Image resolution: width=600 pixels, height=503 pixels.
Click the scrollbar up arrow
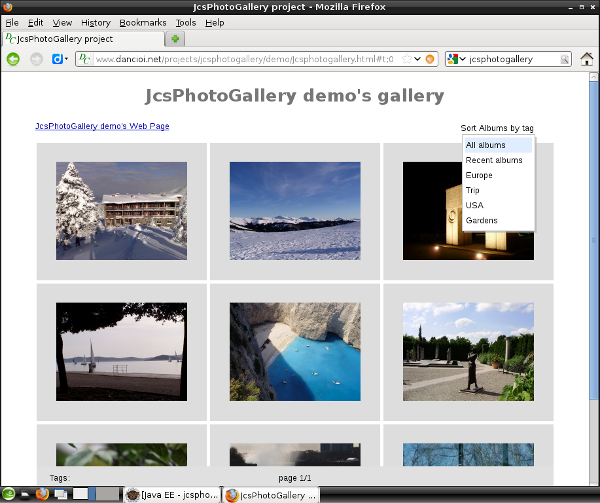click(x=593, y=77)
